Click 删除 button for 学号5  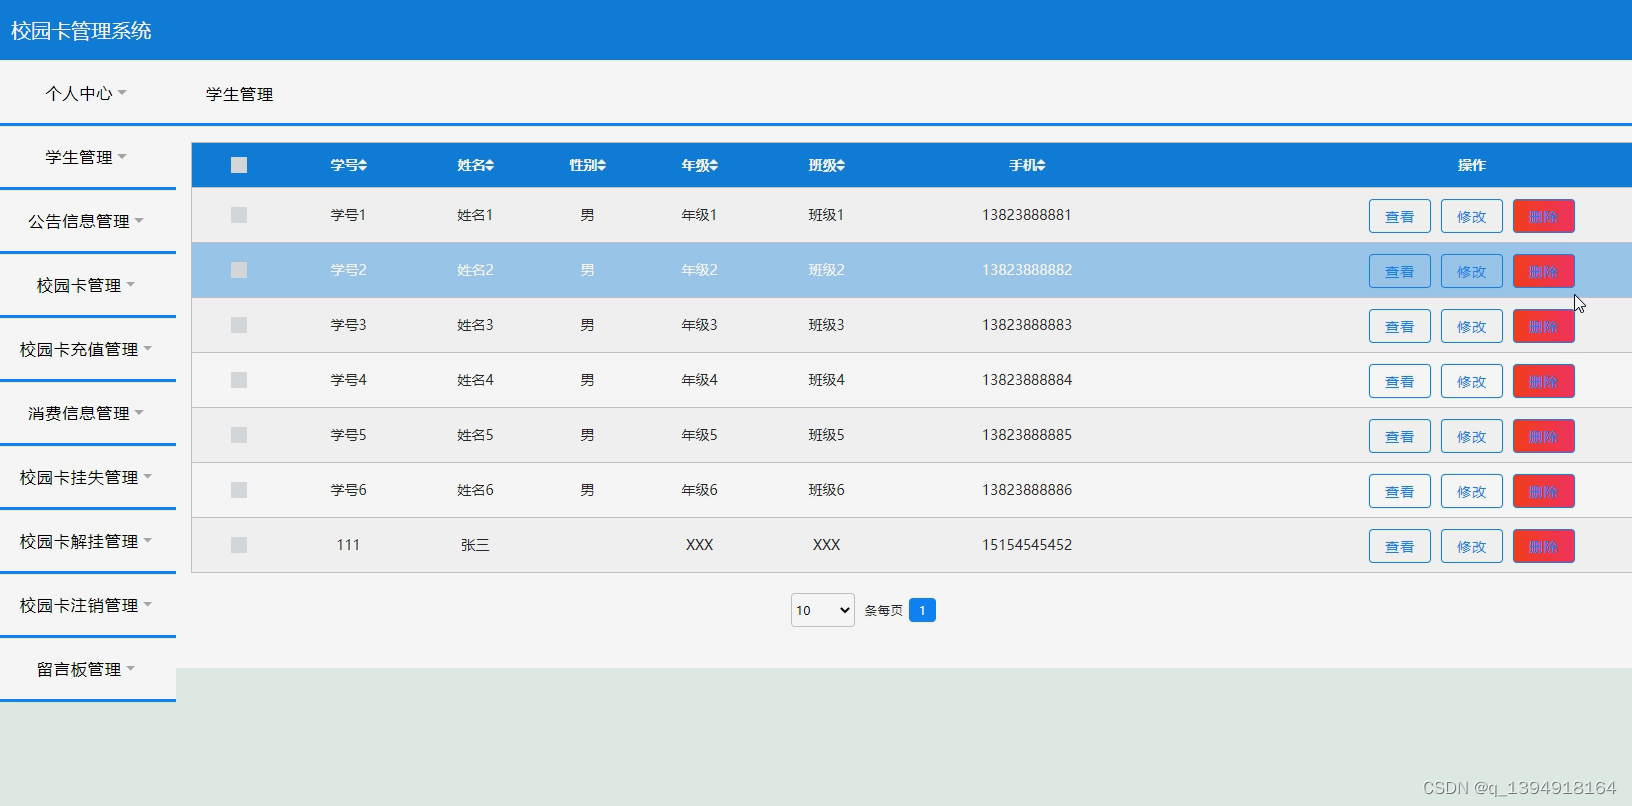pyautogui.click(x=1544, y=436)
